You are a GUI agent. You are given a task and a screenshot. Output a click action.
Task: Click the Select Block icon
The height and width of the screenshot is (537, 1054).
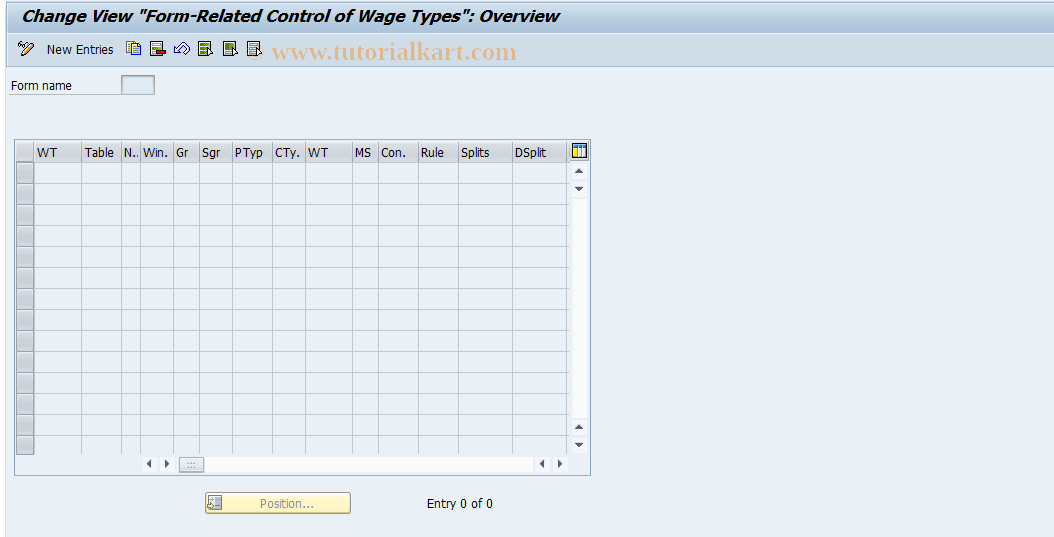click(x=230, y=48)
